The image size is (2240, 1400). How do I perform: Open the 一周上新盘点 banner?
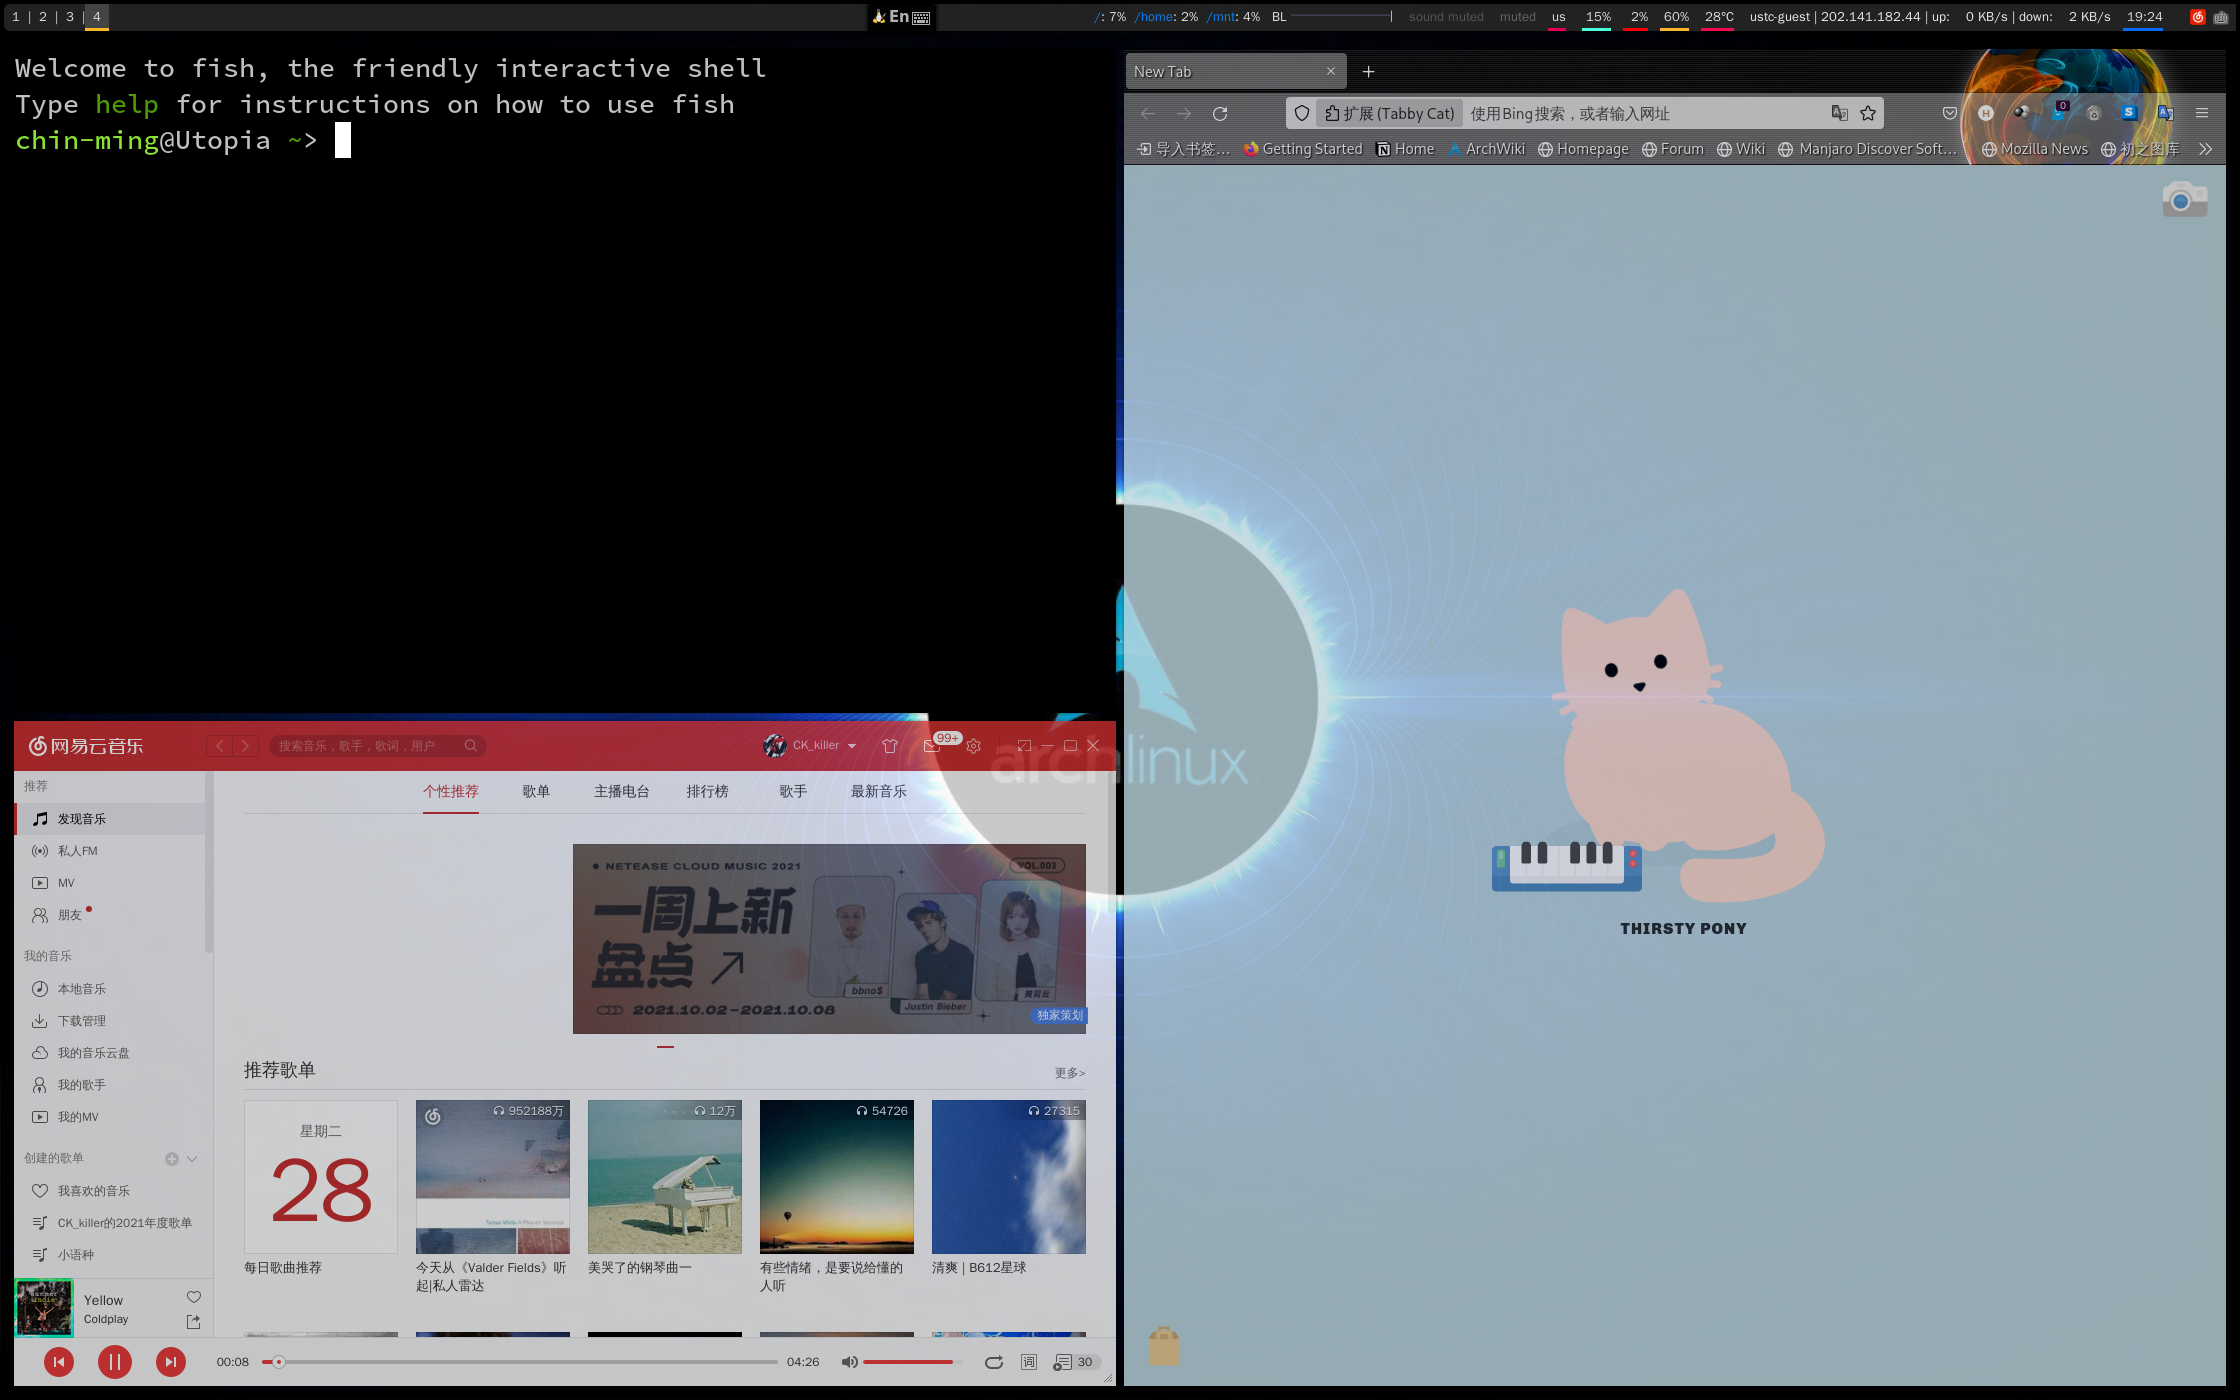pos(829,939)
